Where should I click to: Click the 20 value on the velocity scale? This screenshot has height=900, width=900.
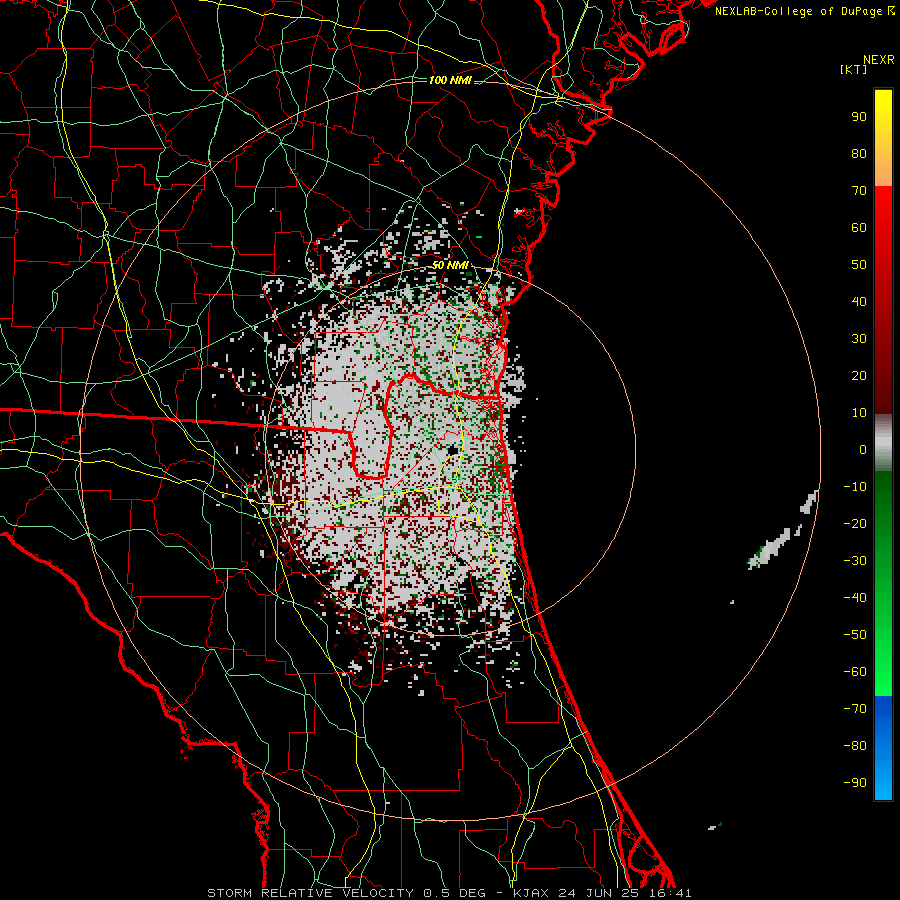pos(859,375)
